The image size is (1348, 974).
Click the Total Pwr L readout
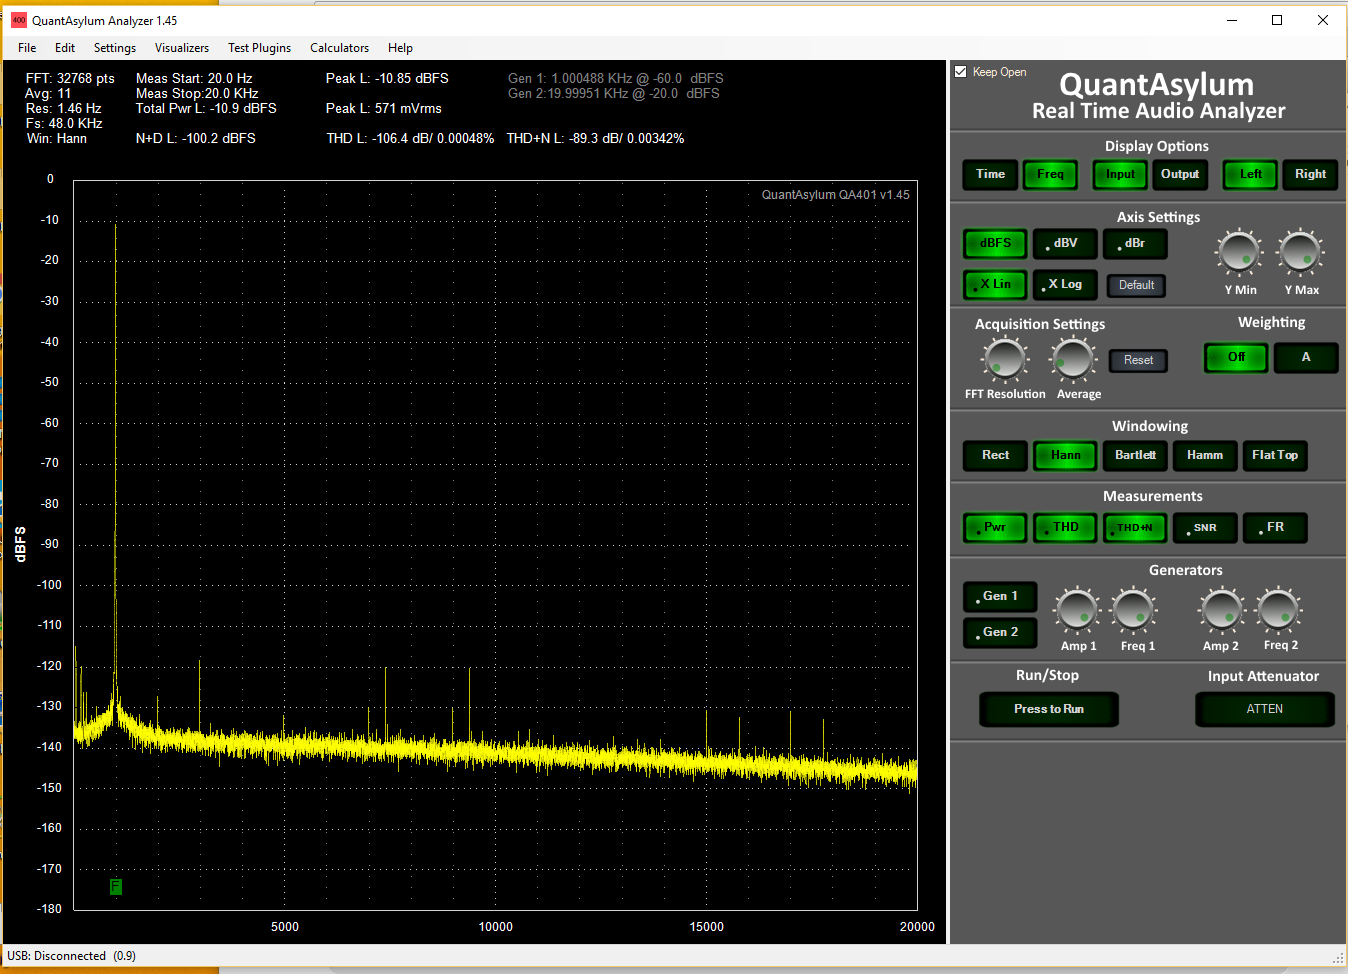point(206,109)
